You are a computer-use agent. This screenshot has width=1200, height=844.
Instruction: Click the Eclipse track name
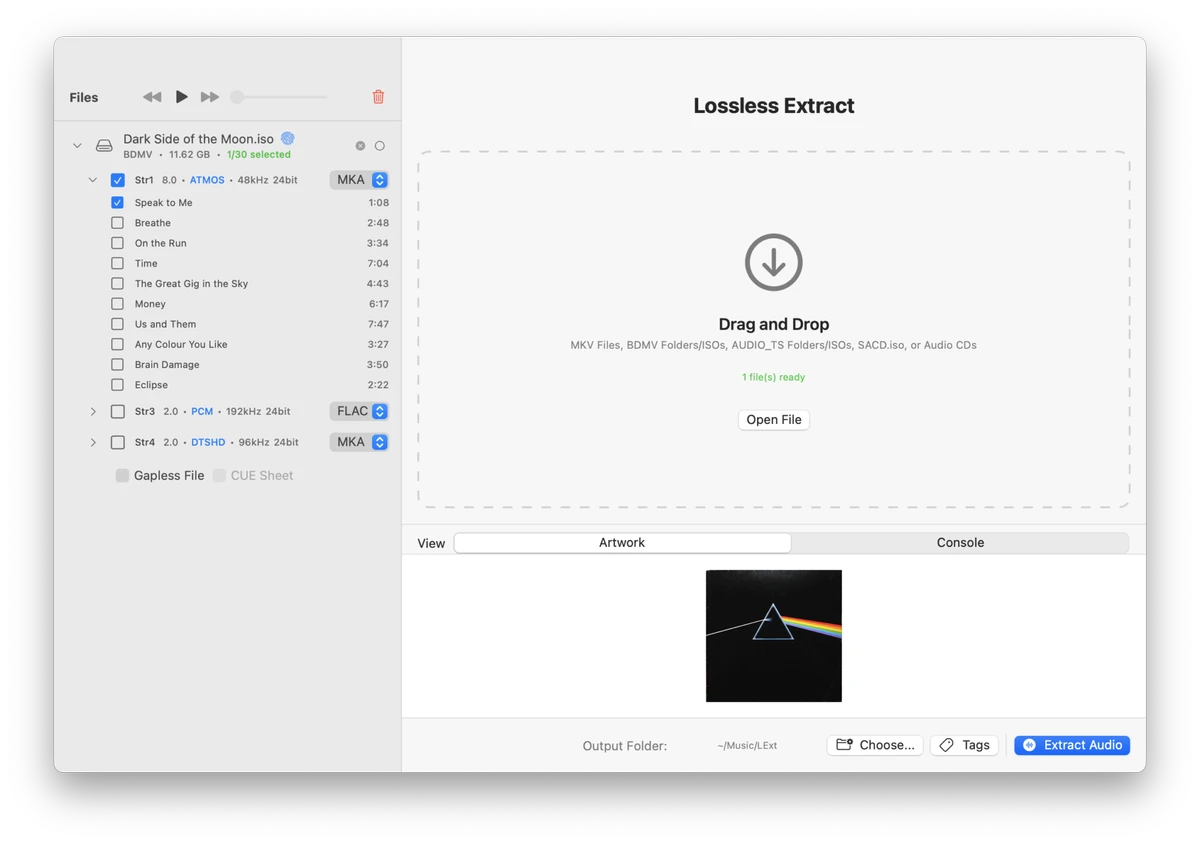[x=151, y=385]
